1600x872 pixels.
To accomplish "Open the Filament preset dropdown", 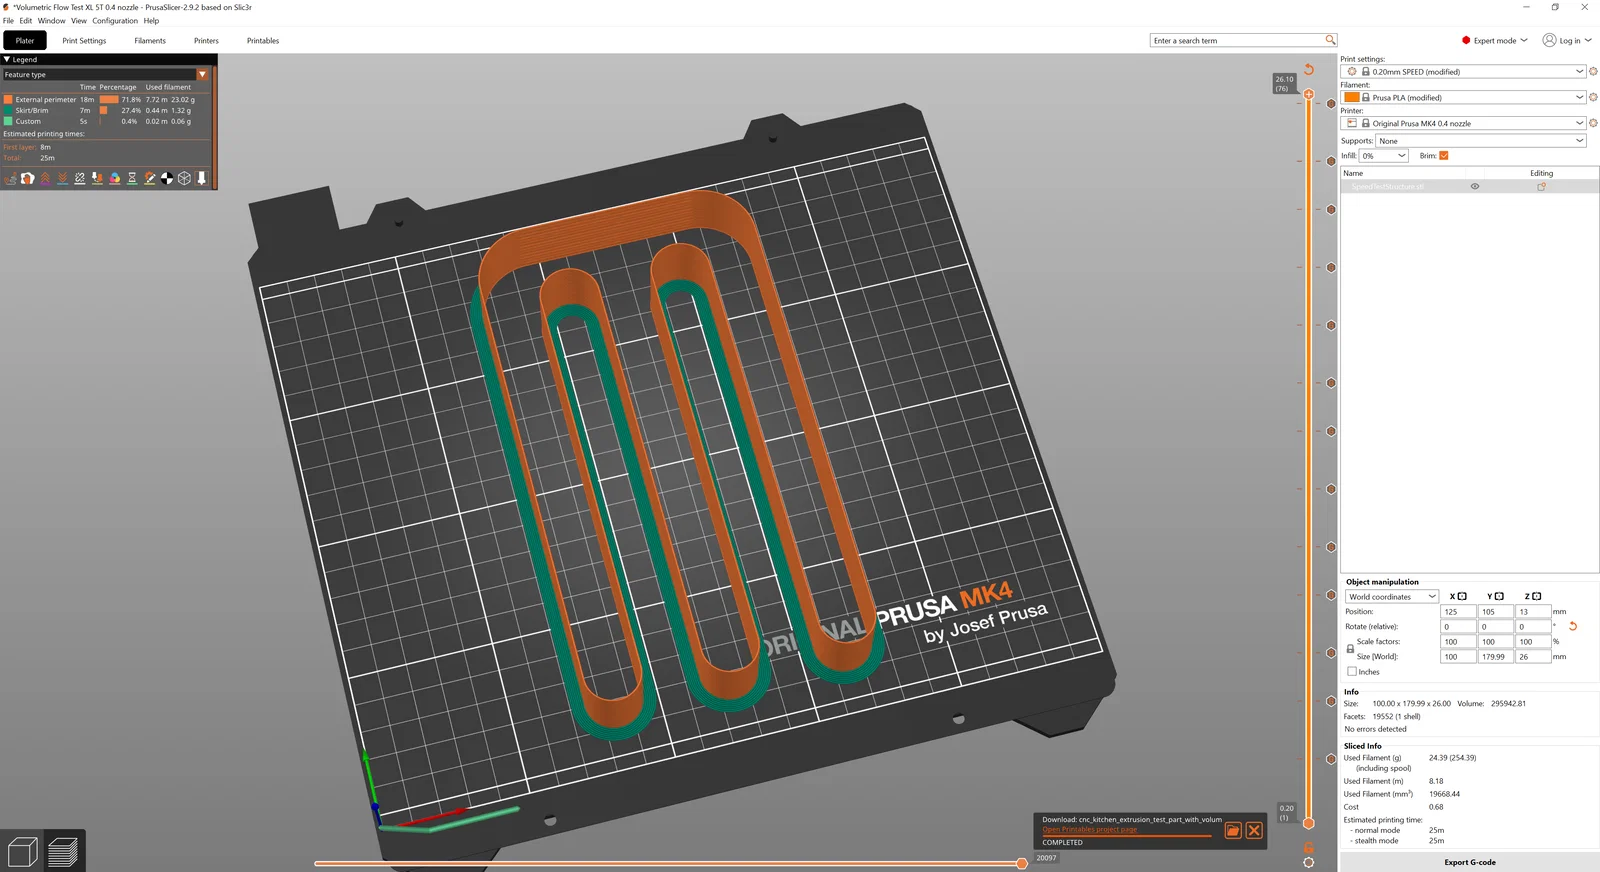I will (1465, 97).
